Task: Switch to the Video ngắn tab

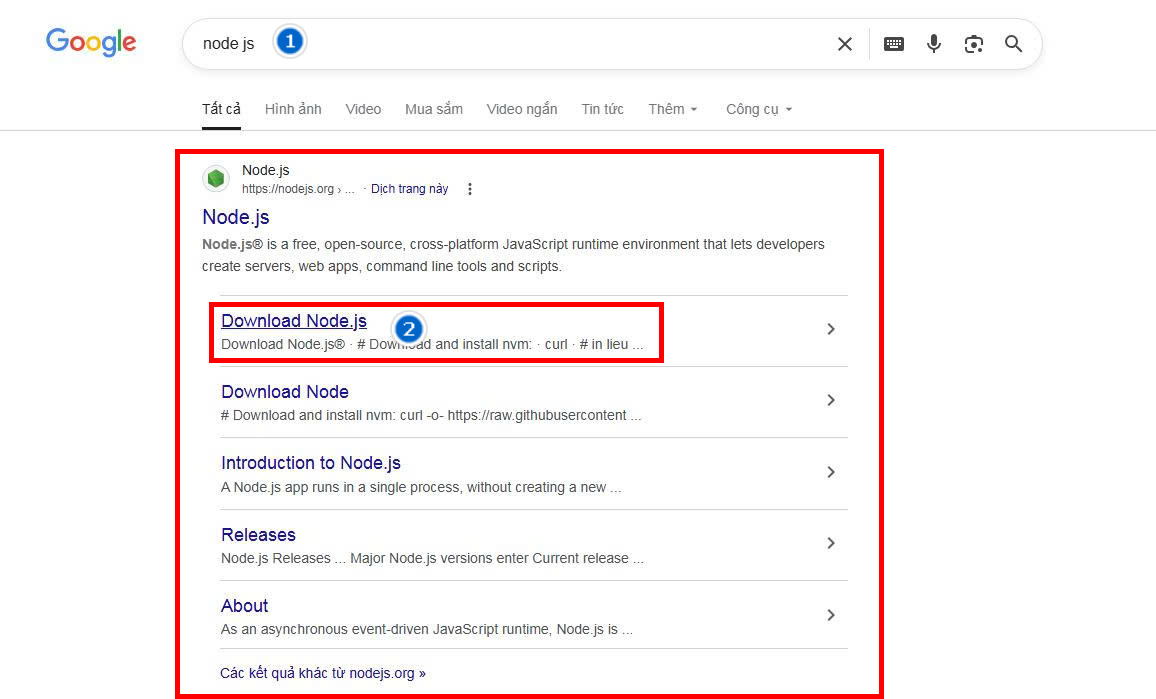Action: [522, 109]
